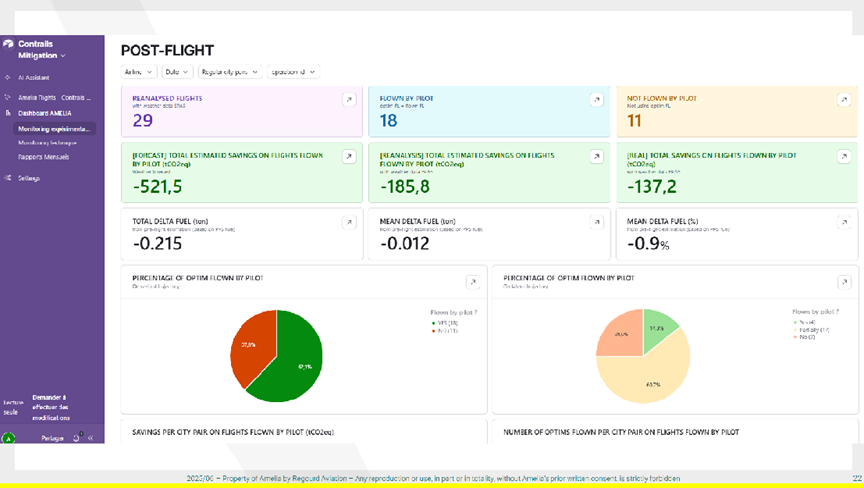
Task: Expand the Reanalysed Flights card
Action: 348,100
